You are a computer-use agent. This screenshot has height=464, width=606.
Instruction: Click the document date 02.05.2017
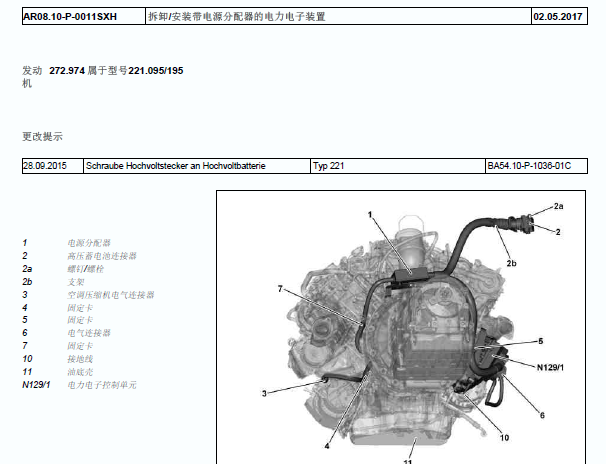(558, 17)
